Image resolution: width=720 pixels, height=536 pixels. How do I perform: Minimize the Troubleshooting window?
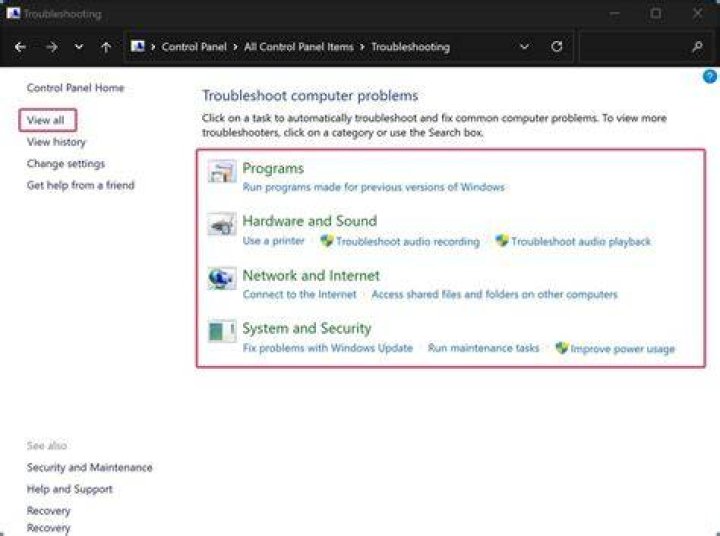point(614,14)
